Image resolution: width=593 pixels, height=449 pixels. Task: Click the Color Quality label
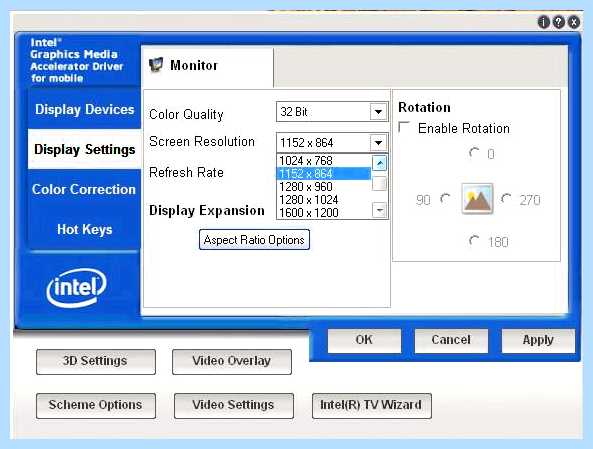186,114
